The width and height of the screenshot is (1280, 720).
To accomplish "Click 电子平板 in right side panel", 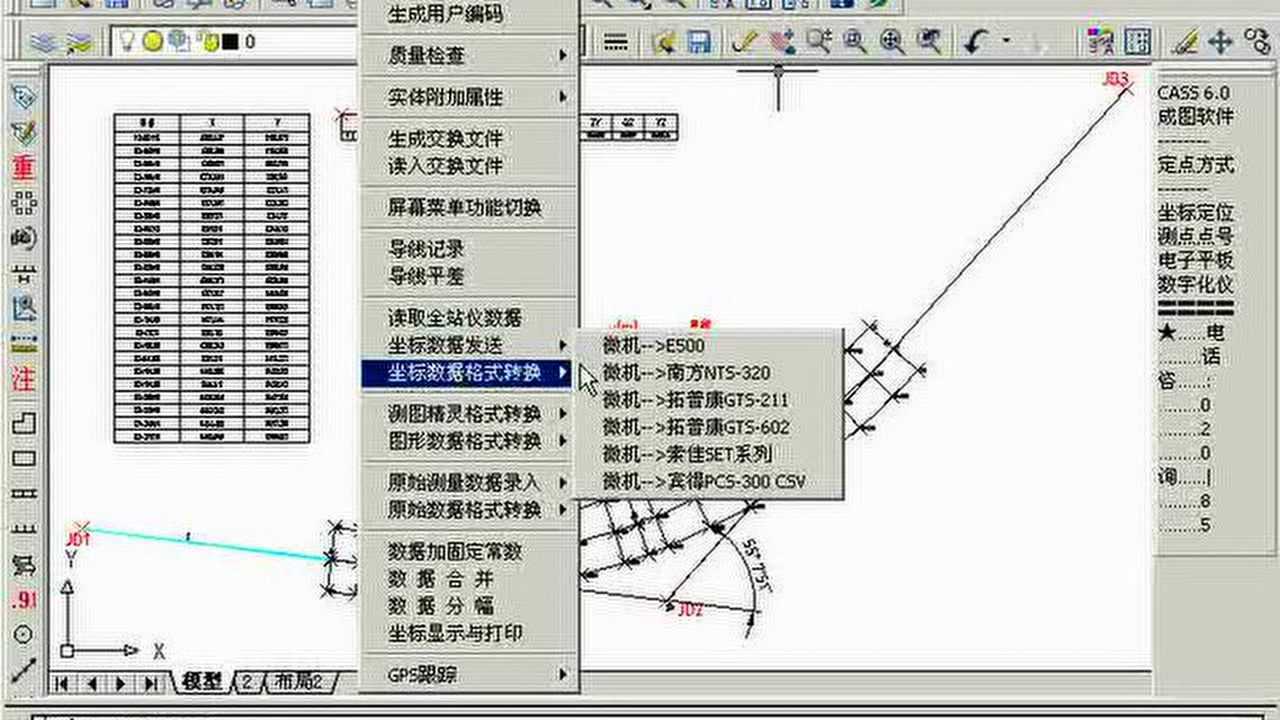I will click(x=1196, y=261).
